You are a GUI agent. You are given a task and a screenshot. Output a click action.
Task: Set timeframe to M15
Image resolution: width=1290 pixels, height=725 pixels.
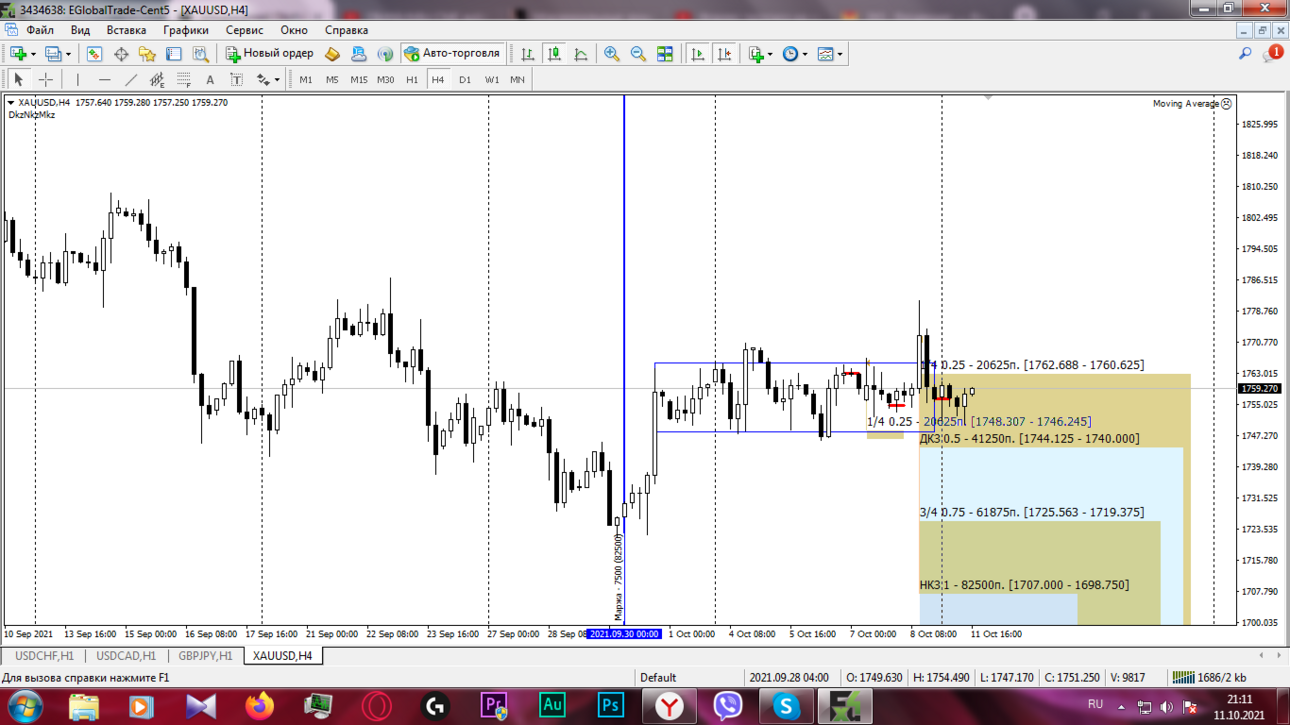point(358,80)
